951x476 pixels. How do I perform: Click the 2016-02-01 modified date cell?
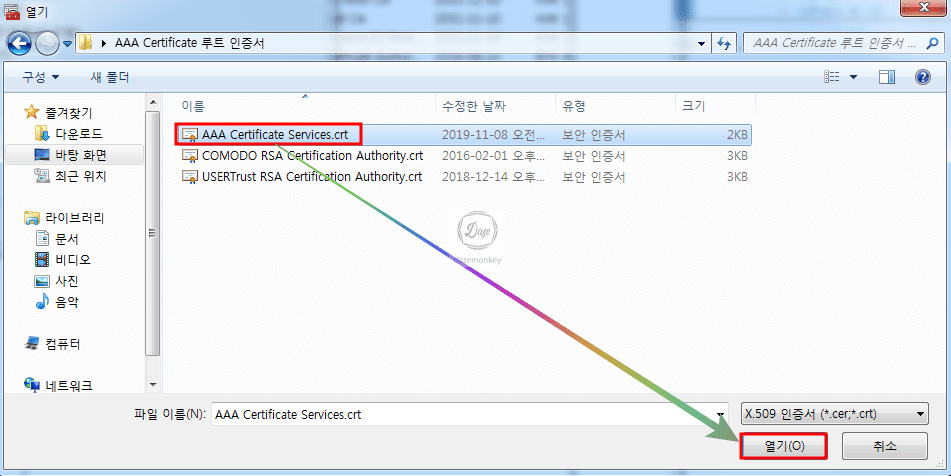494,156
